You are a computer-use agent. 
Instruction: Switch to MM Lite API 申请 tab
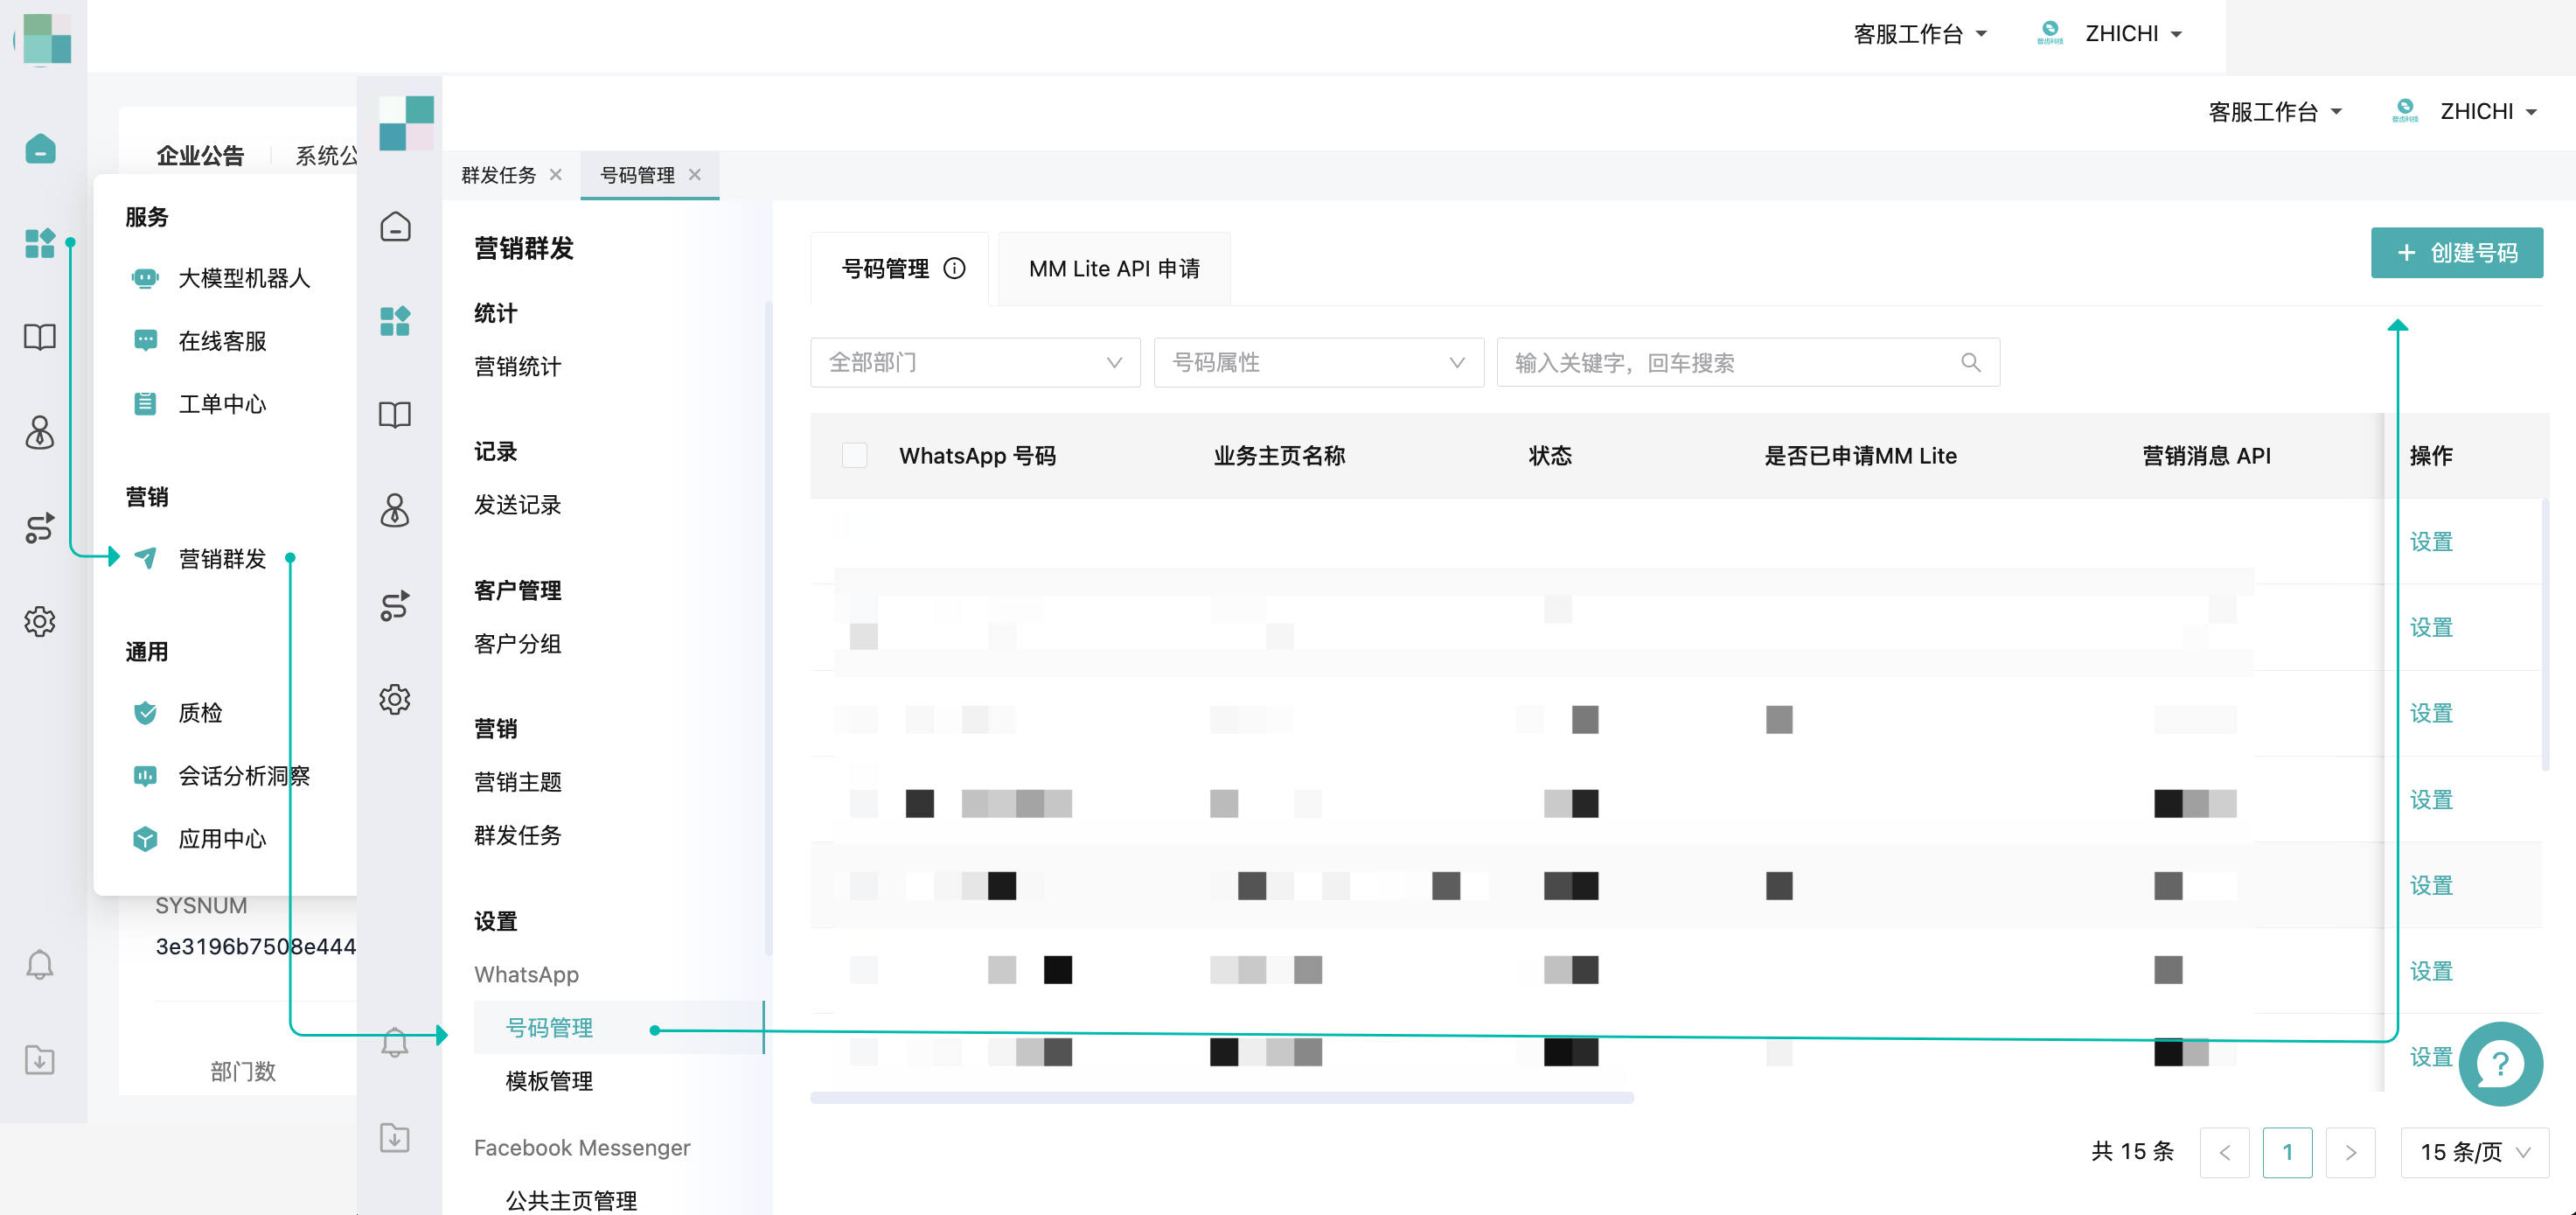click(x=1114, y=268)
